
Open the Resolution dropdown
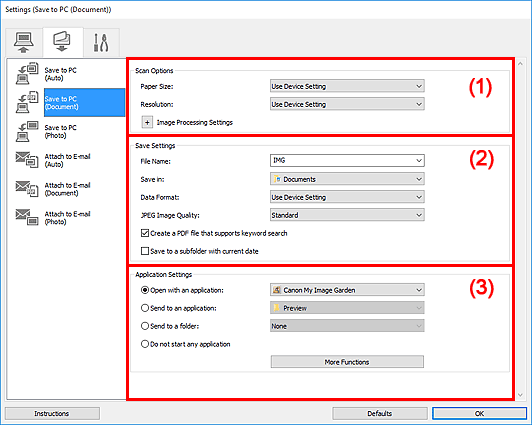point(347,104)
